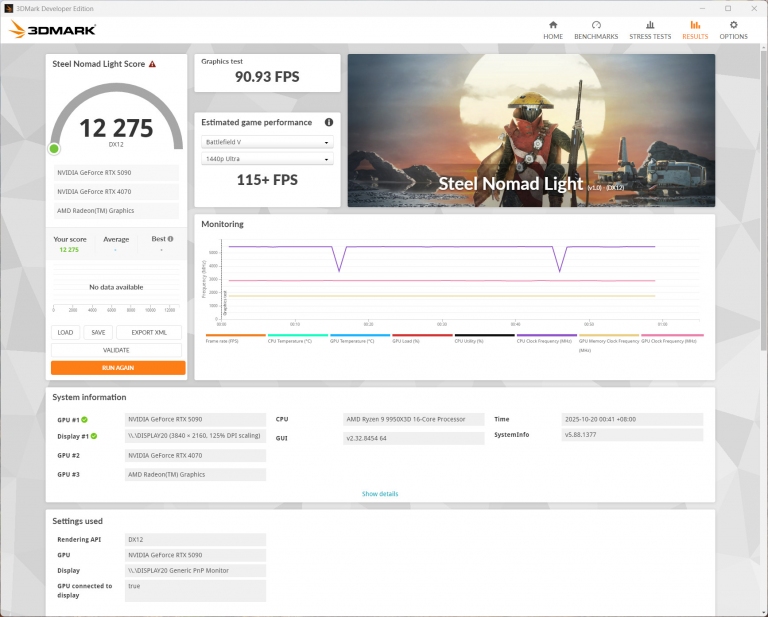Click the Export XML button
Viewport: 768px width, 617px height.
(x=149, y=333)
